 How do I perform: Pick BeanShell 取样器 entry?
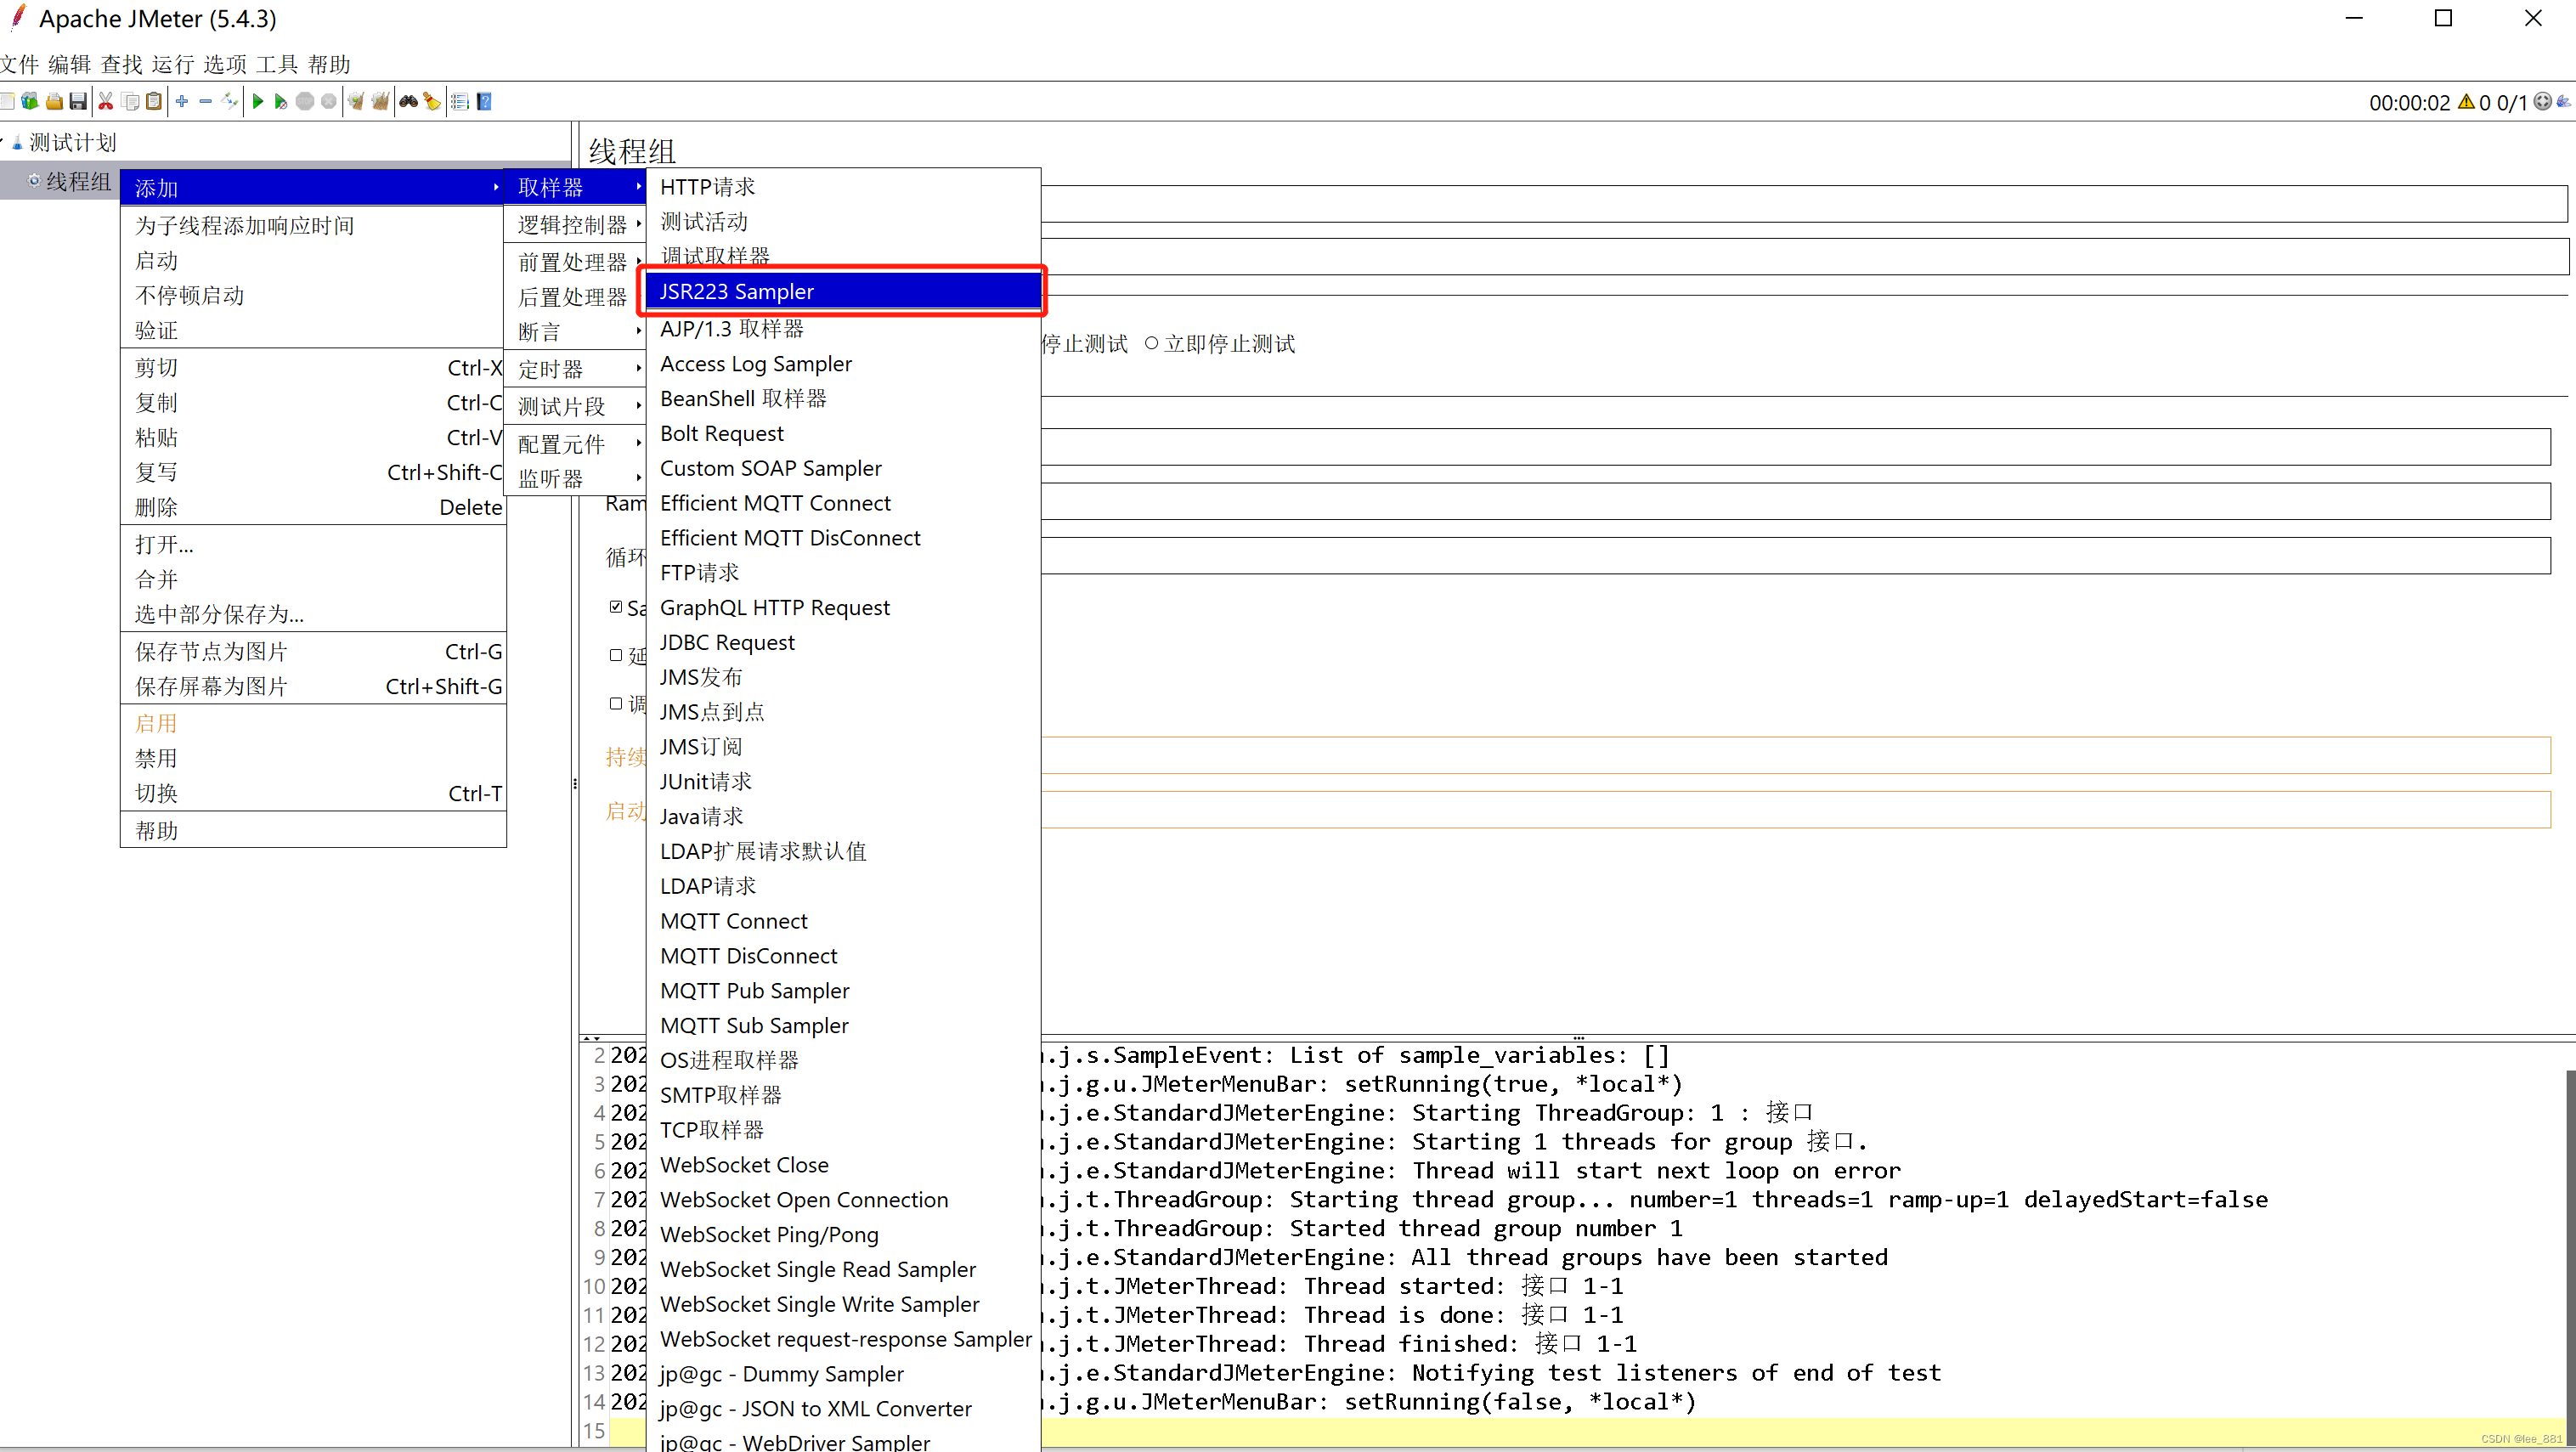point(843,398)
